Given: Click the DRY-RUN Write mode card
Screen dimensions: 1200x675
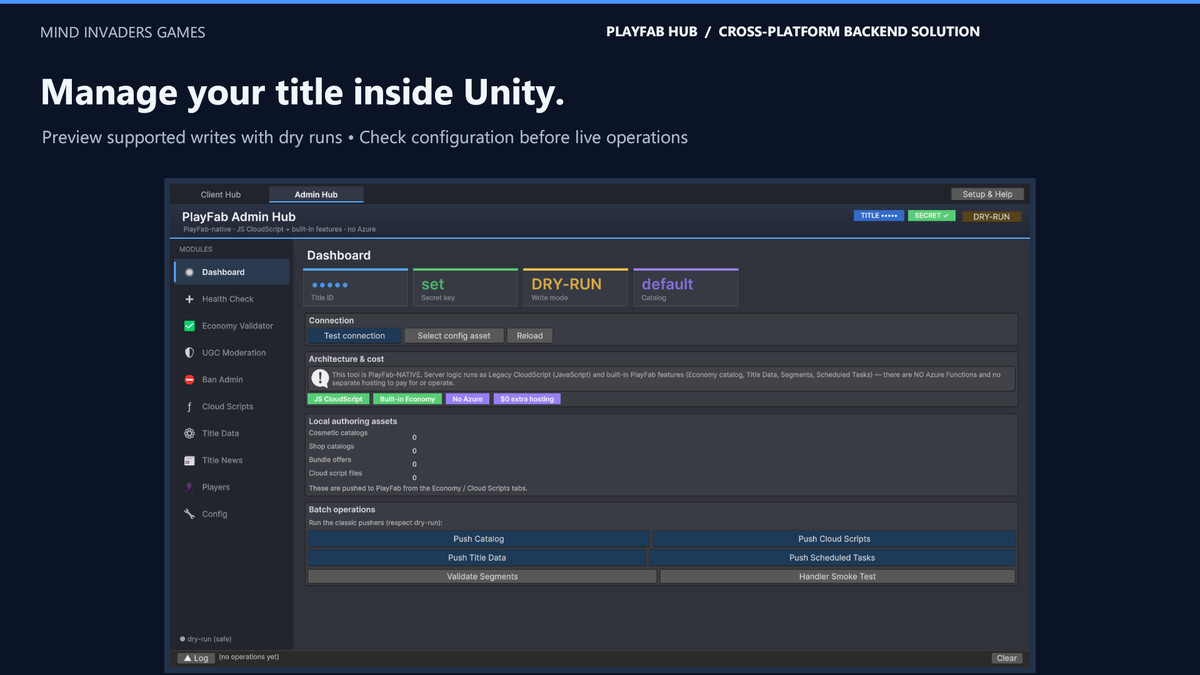Looking at the screenshot, I should [x=575, y=287].
